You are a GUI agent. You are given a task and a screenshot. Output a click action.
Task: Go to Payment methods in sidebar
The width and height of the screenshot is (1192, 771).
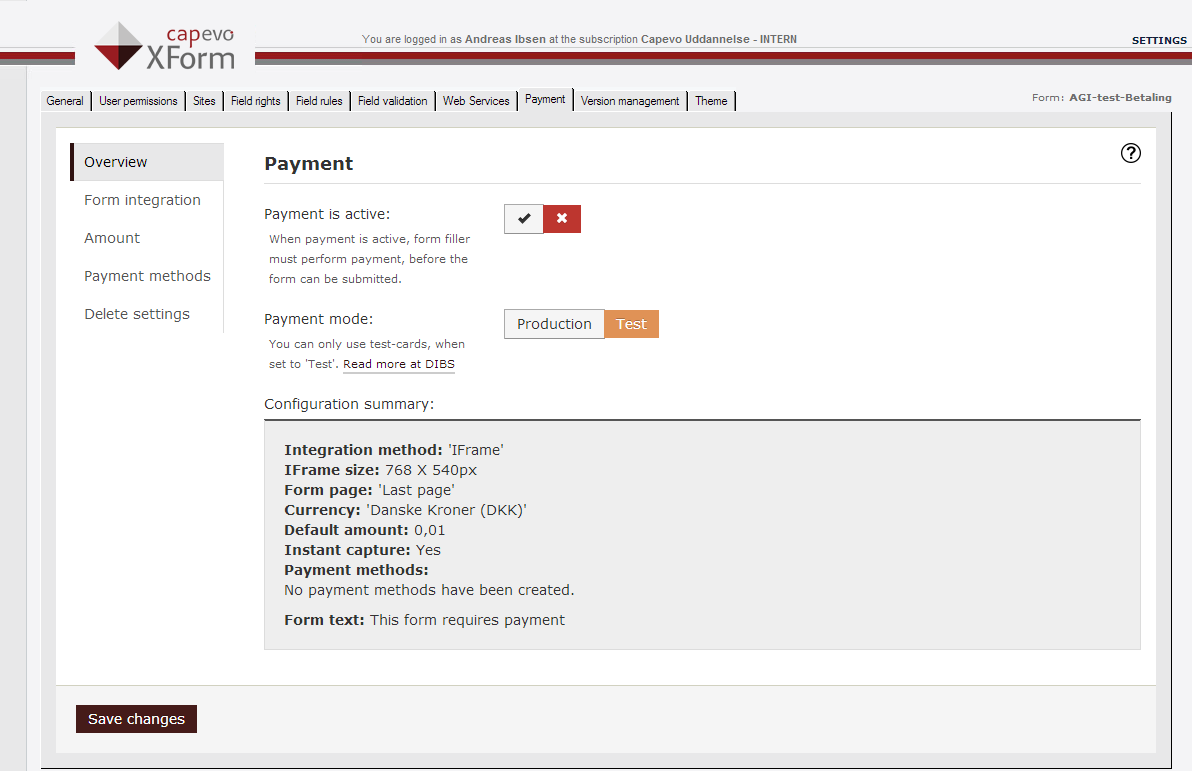(147, 276)
